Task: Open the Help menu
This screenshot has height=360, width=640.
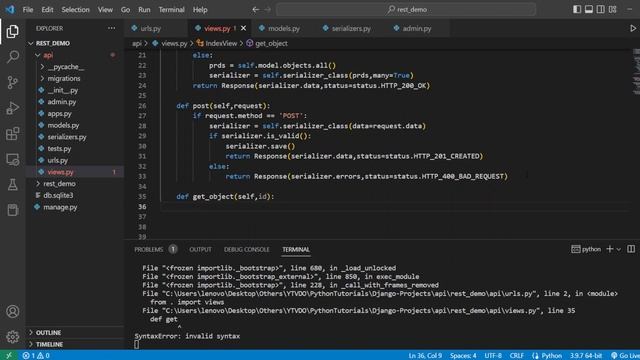Action: point(200,9)
